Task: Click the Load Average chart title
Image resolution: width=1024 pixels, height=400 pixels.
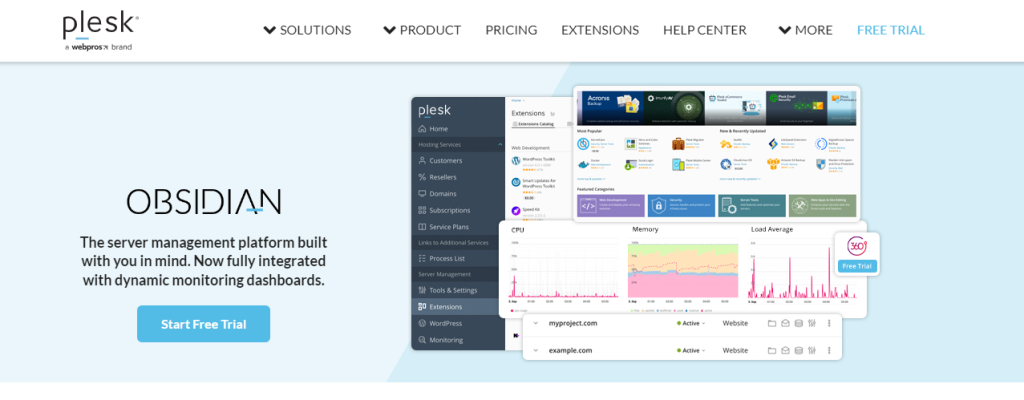Action: pyautogui.click(x=772, y=229)
